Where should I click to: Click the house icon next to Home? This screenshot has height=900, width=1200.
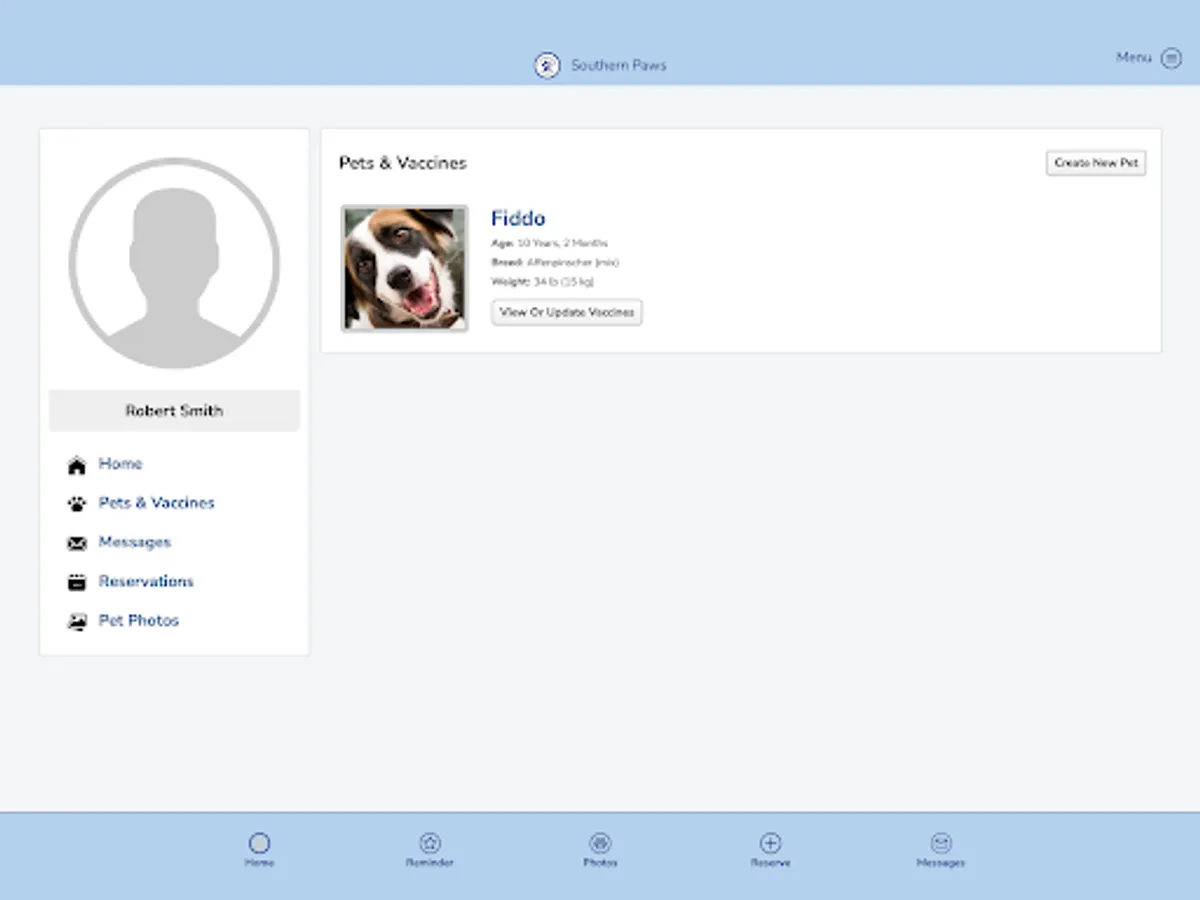[x=77, y=464]
